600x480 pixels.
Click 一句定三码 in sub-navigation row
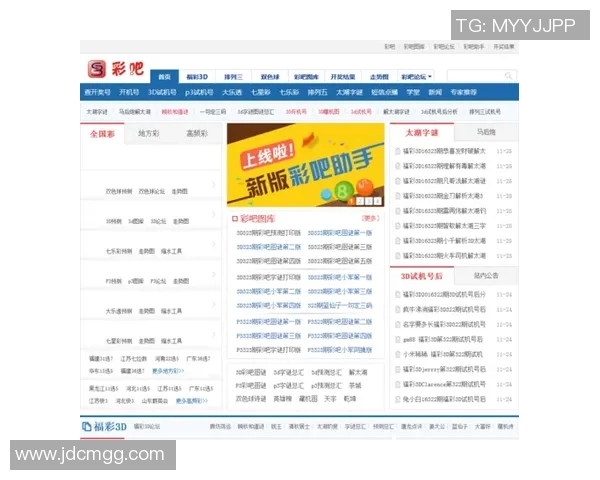coord(213,112)
